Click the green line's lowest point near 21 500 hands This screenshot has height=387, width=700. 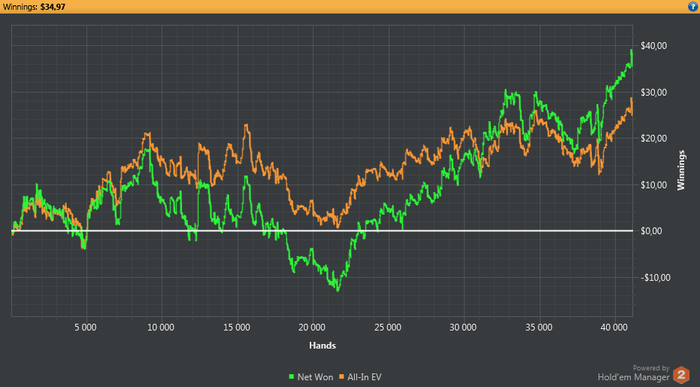pyautogui.click(x=338, y=290)
